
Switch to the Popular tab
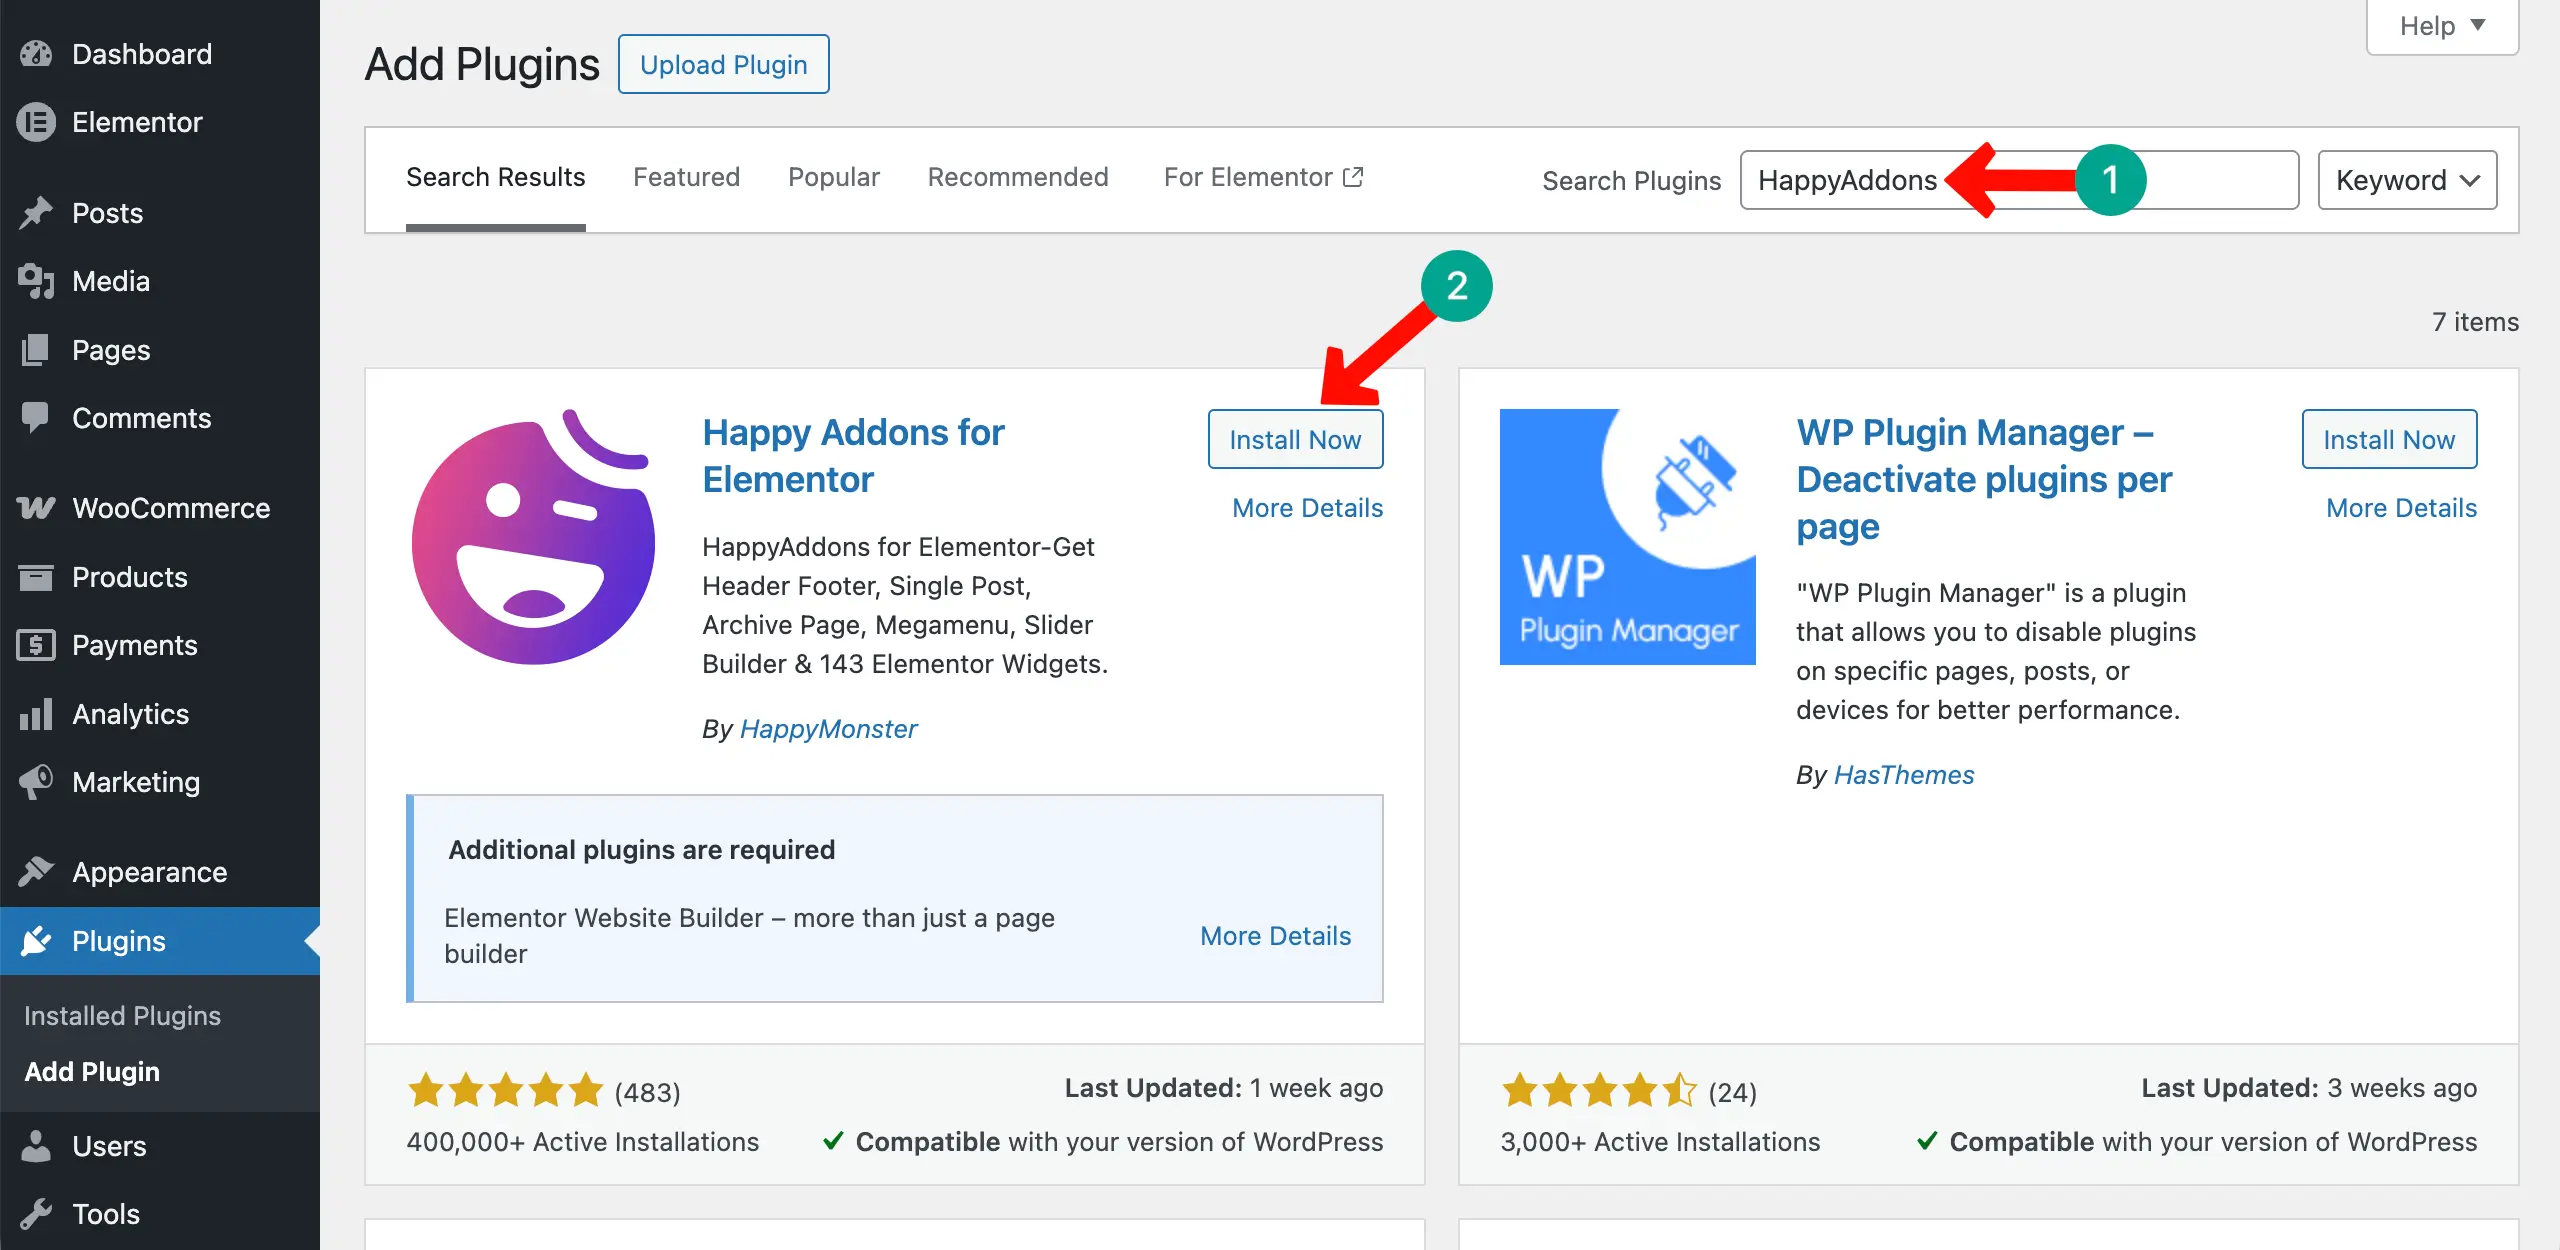(834, 177)
